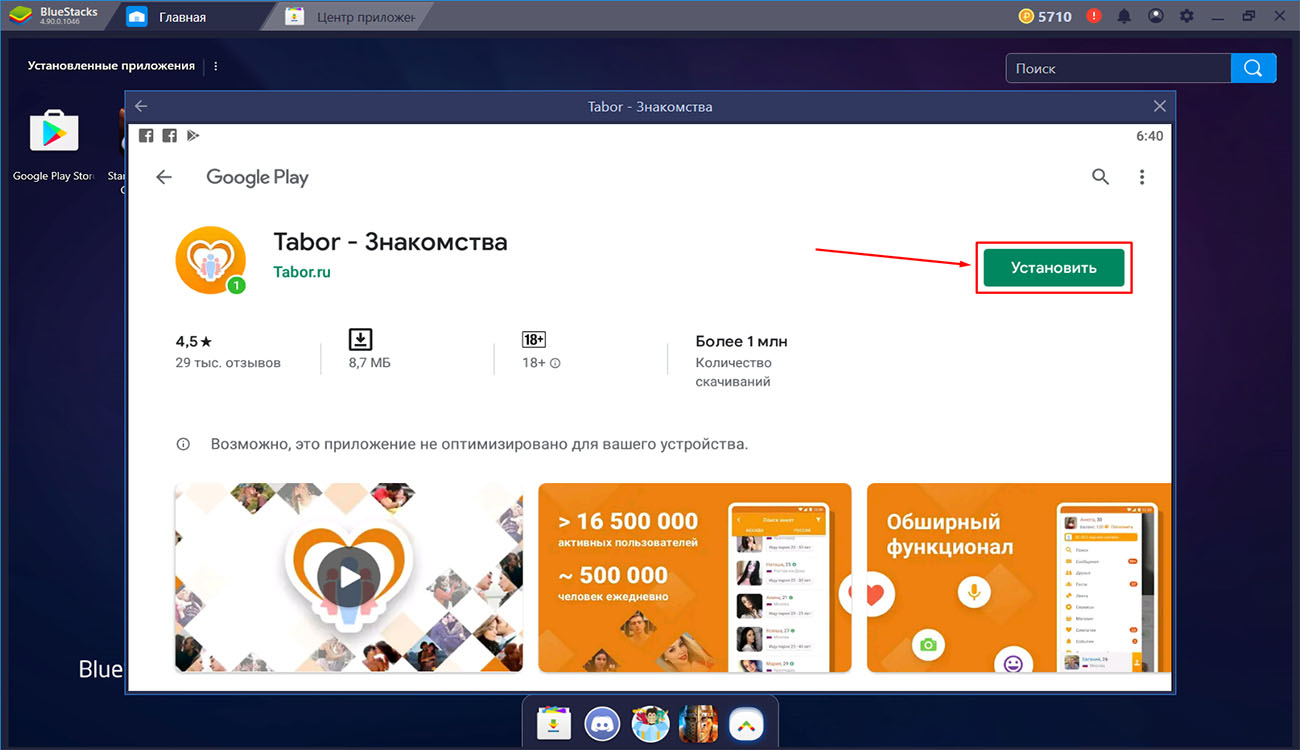
Task: Open menu next to Установленные приложения
Action: 216,66
